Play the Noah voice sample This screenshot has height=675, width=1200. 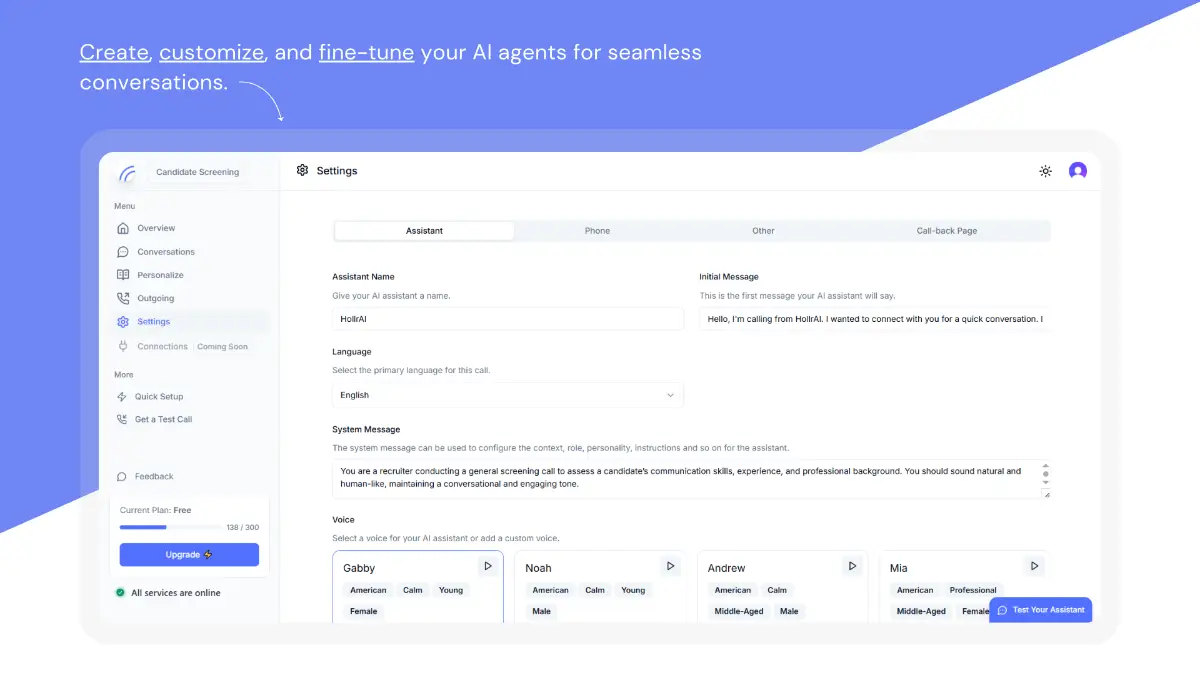click(670, 566)
